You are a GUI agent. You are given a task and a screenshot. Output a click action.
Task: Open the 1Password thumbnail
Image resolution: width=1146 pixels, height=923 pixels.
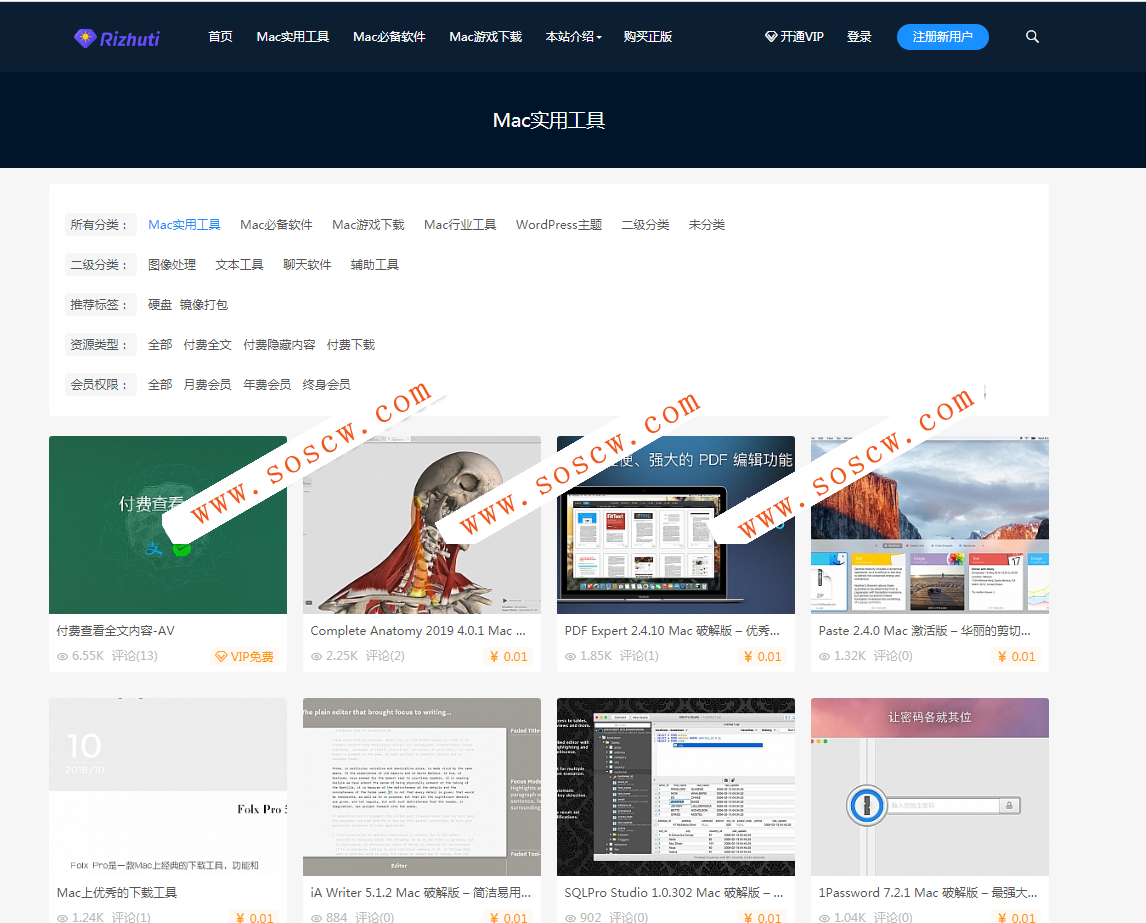(930, 786)
